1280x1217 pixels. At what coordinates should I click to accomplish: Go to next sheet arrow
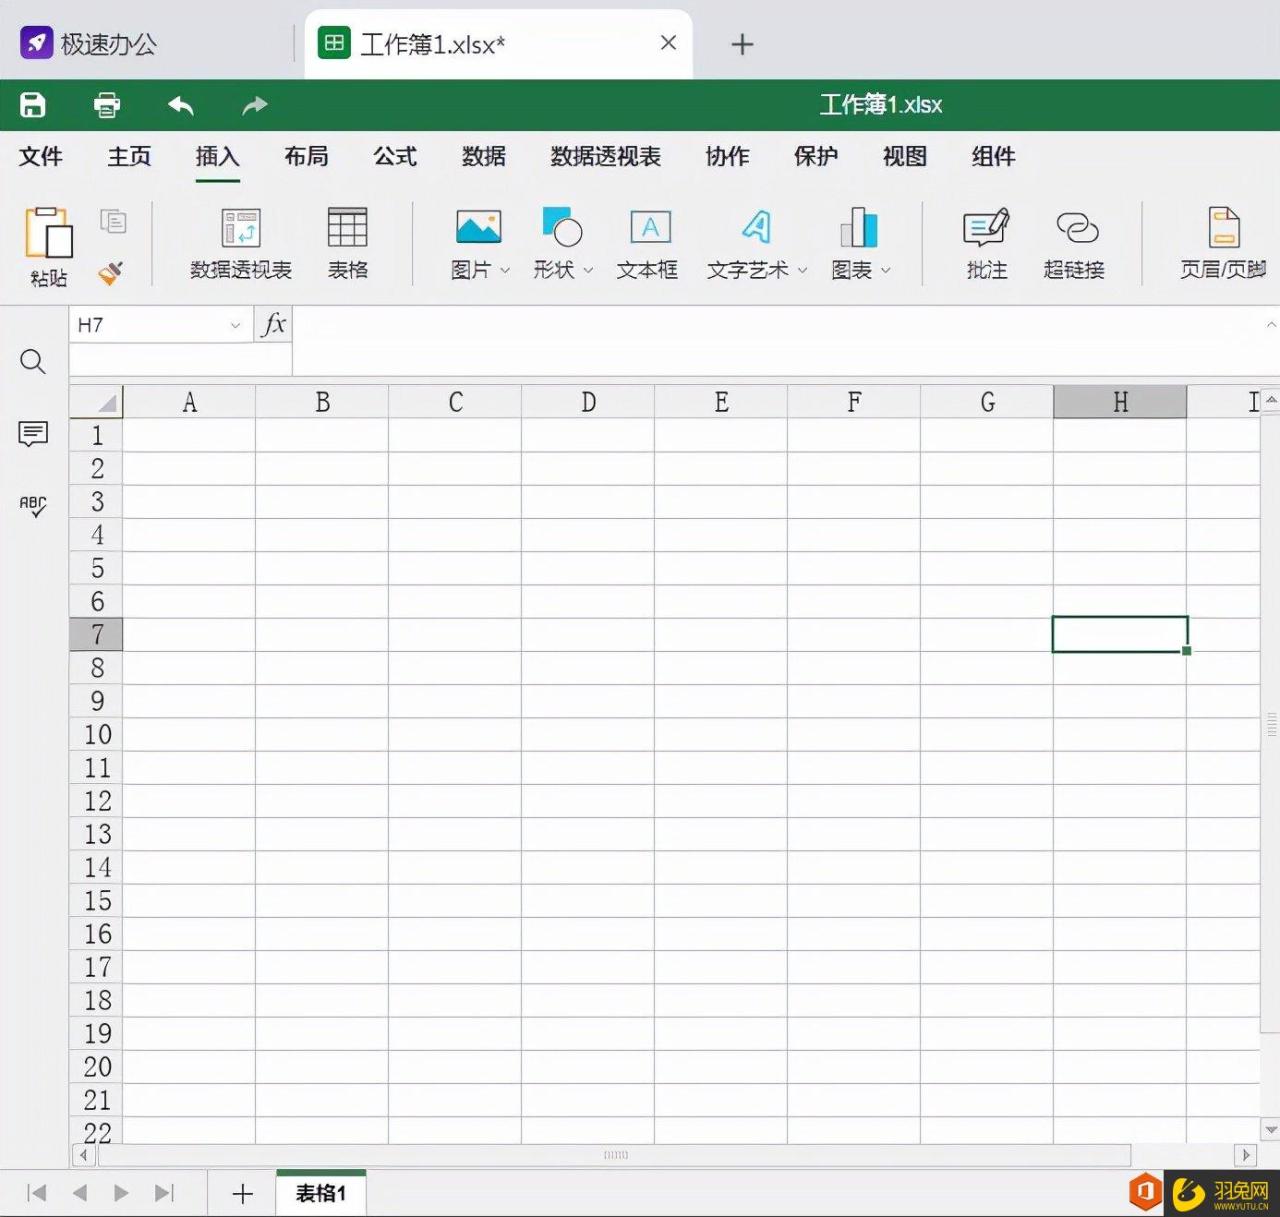(121, 1193)
